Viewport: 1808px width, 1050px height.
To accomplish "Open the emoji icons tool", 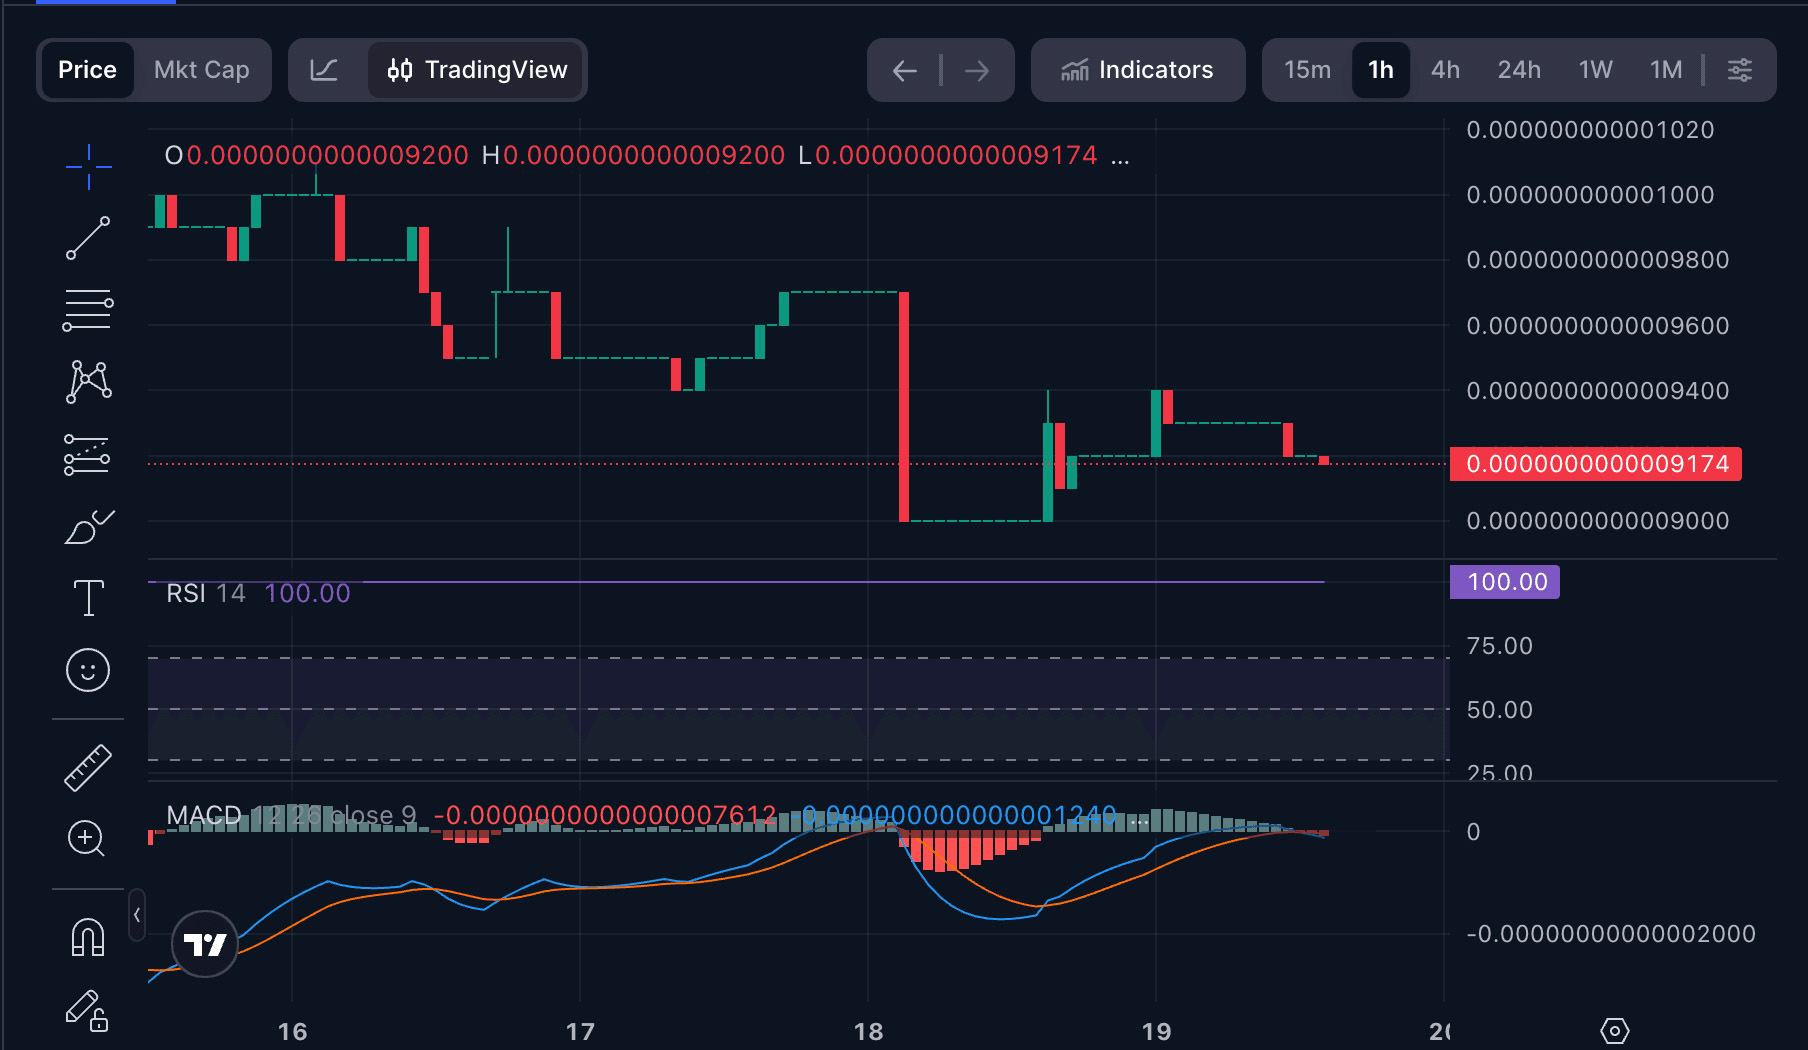I will pyautogui.click(x=88, y=670).
